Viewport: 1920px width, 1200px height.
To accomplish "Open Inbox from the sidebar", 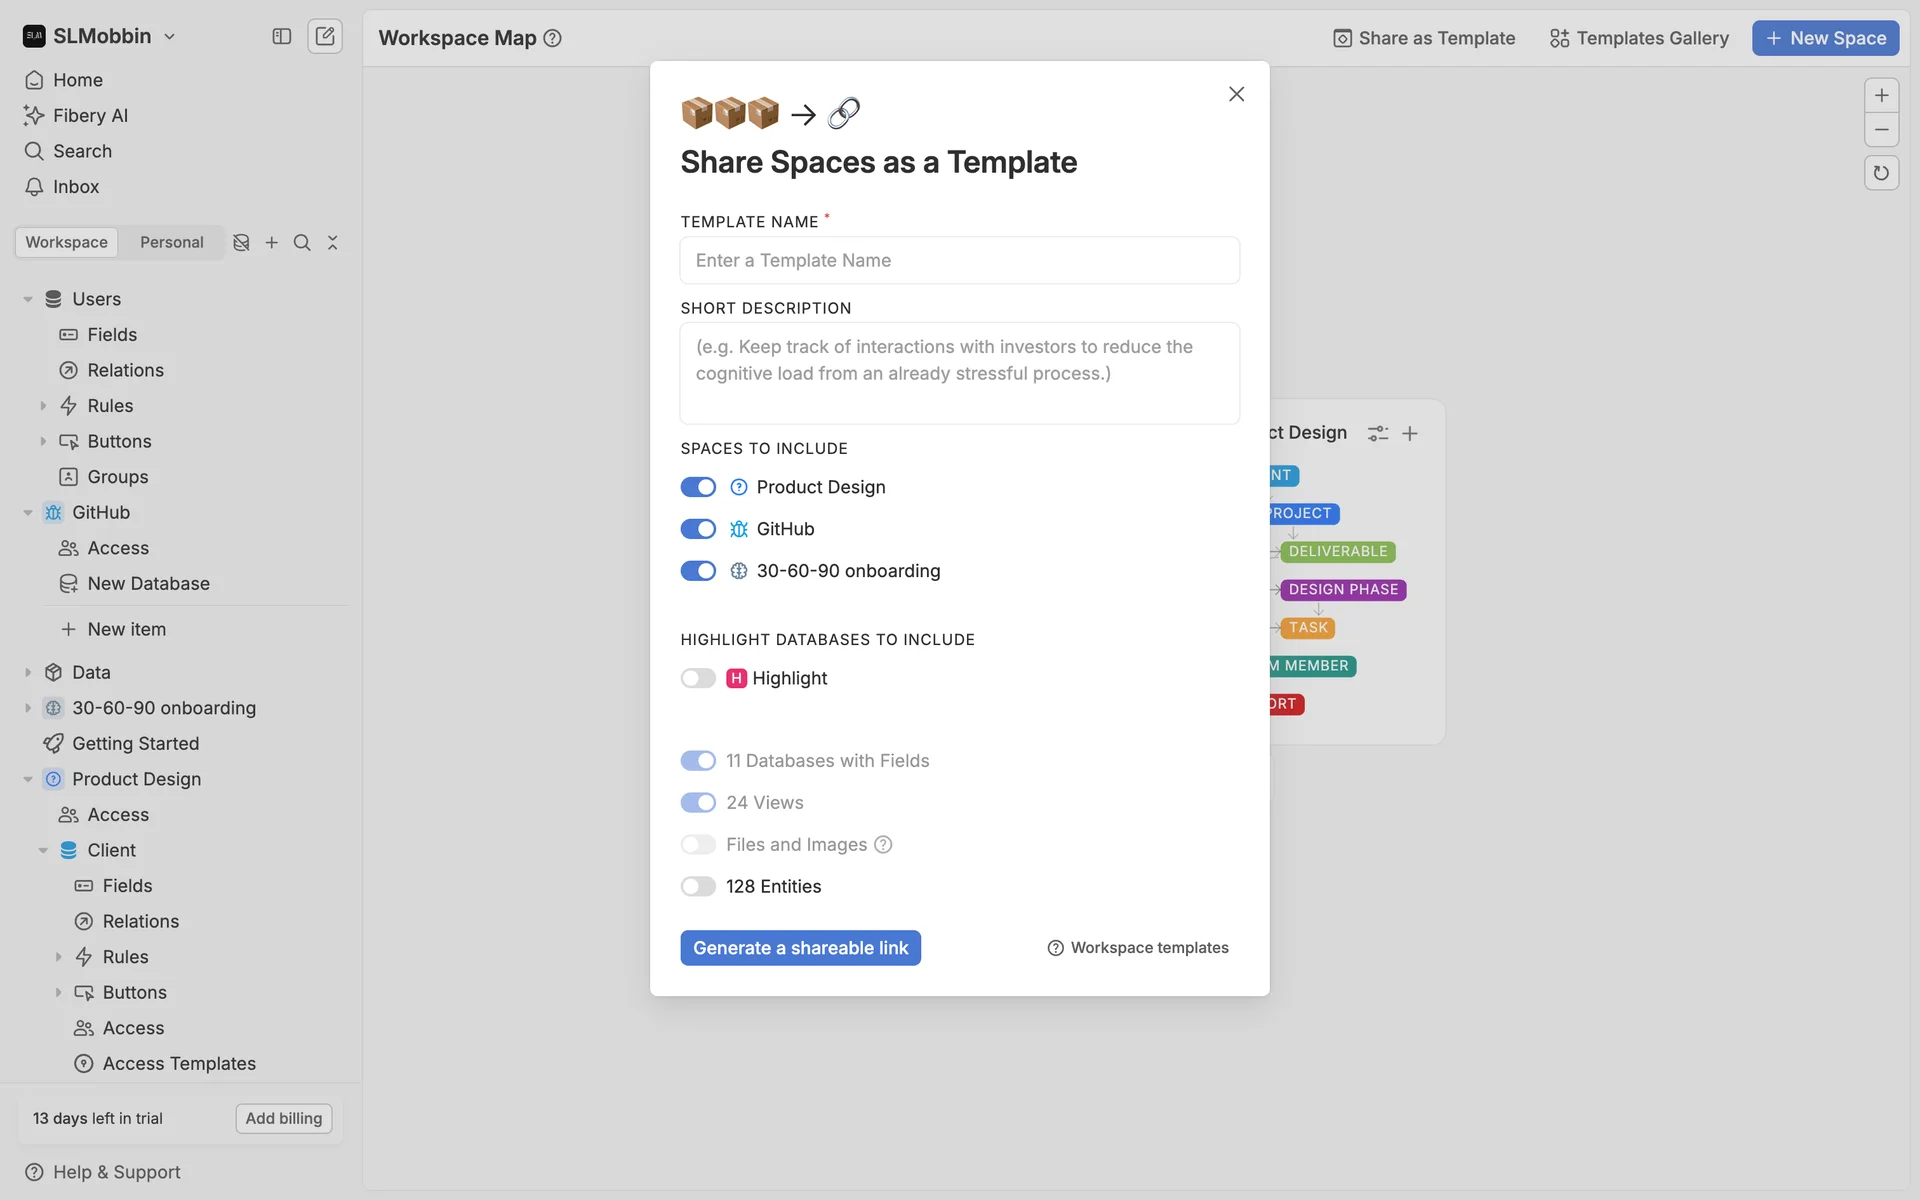I will (x=76, y=187).
